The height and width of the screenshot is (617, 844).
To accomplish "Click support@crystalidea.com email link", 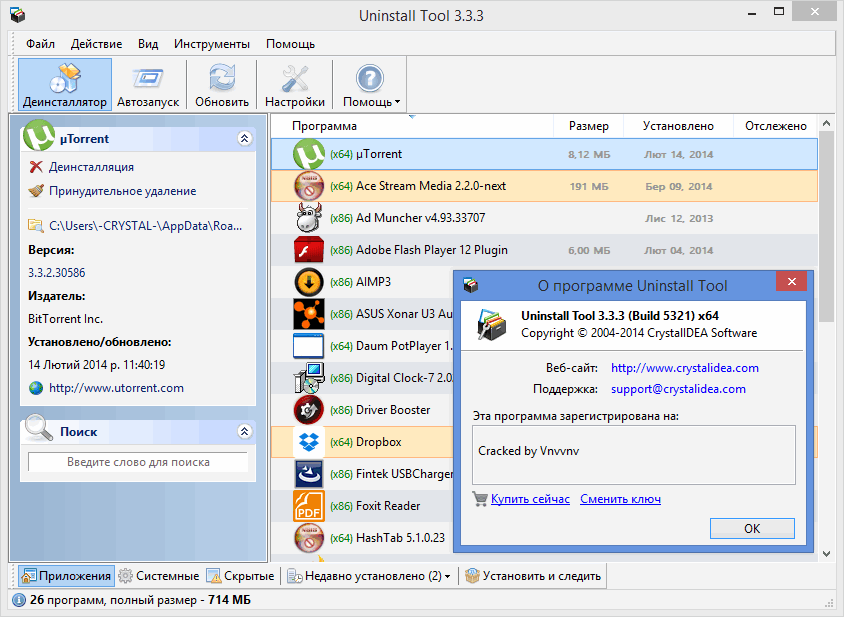I will [678, 389].
